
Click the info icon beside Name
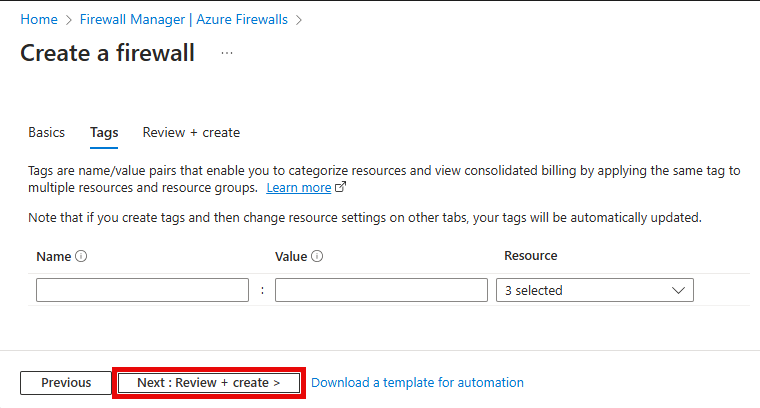tap(82, 257)
